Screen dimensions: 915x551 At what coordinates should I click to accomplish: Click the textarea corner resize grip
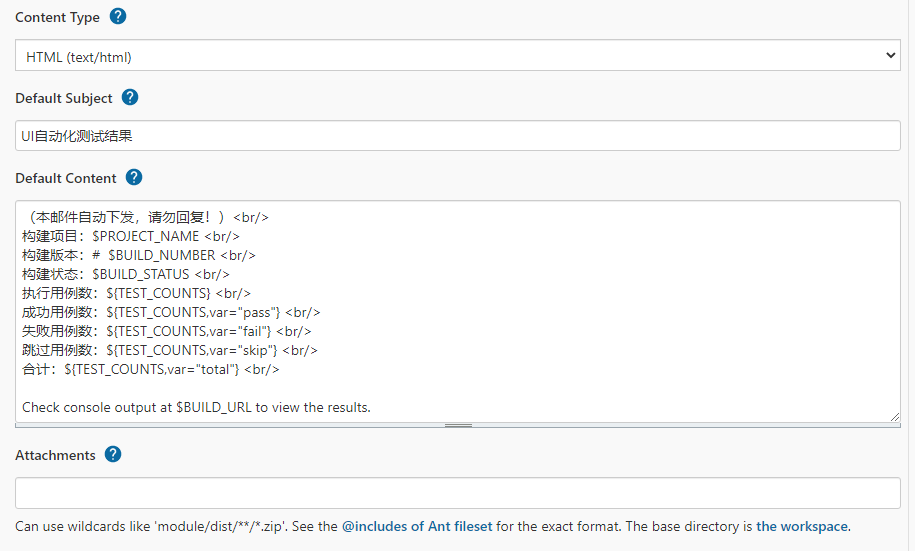(894, 416)
